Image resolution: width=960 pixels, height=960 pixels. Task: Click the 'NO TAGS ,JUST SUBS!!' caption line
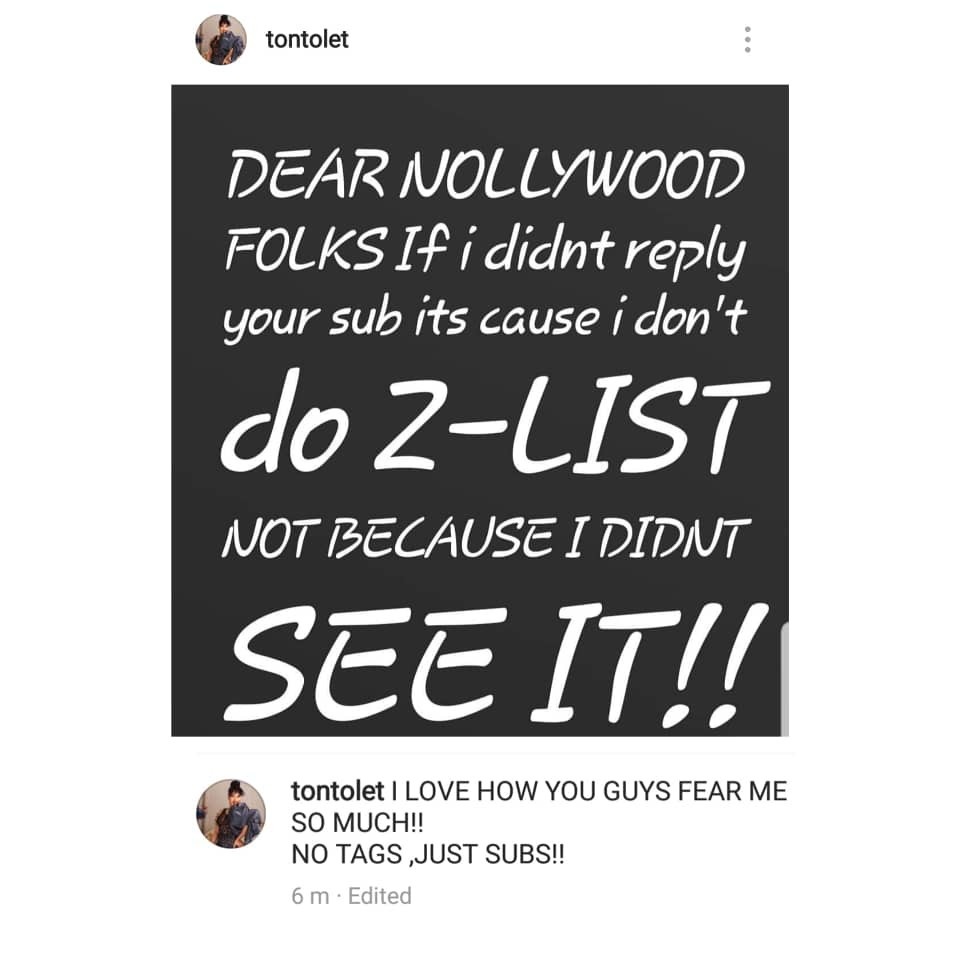tap(428, 854)
